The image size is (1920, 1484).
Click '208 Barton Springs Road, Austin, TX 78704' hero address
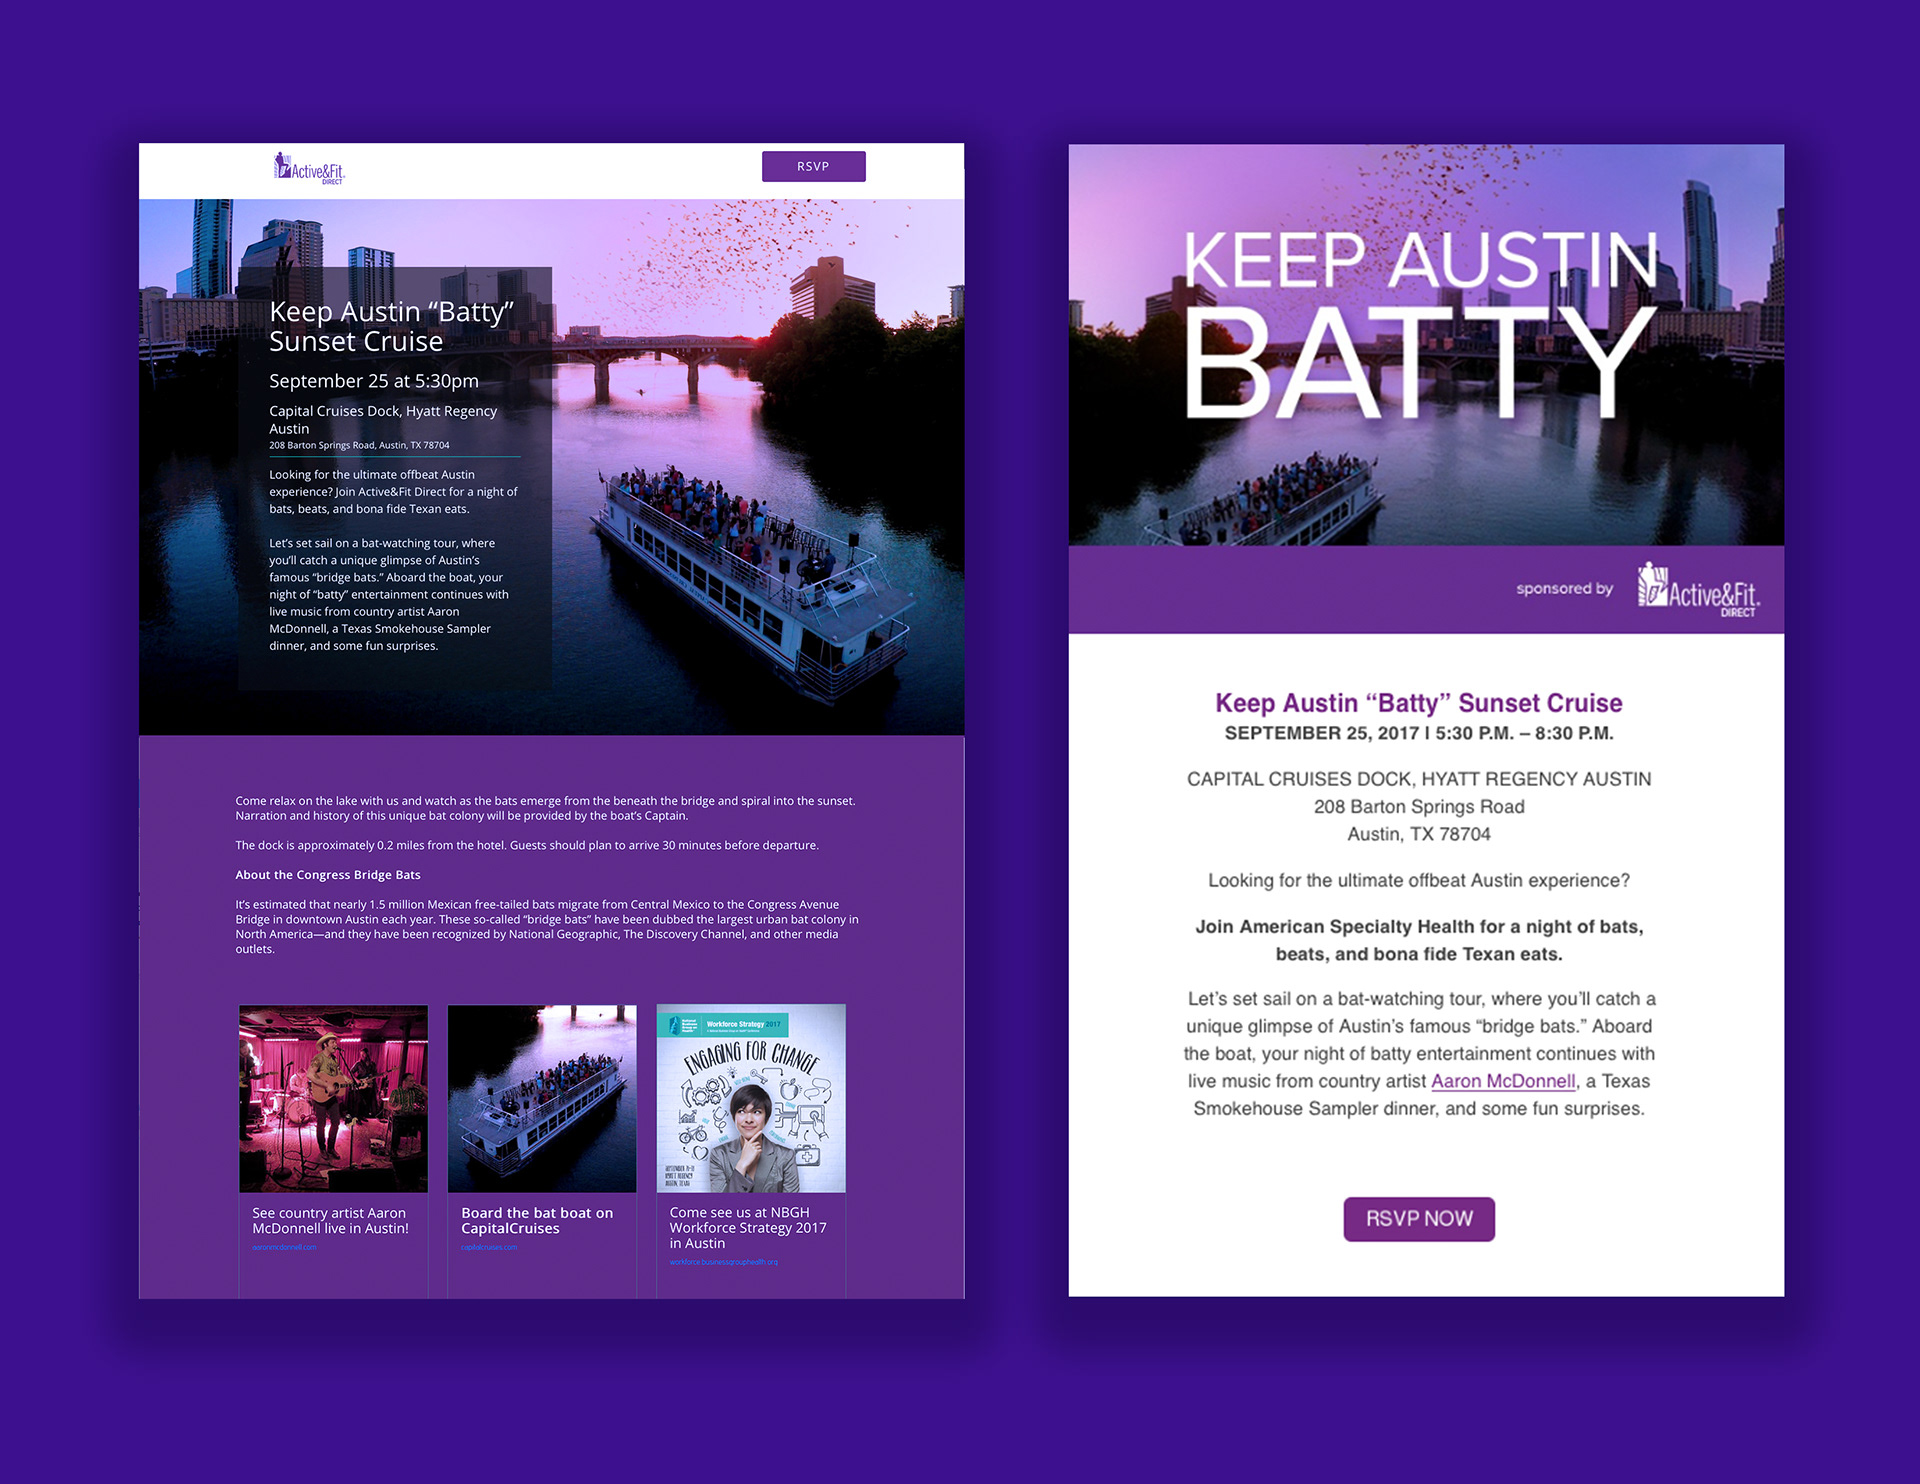(359, 445)
